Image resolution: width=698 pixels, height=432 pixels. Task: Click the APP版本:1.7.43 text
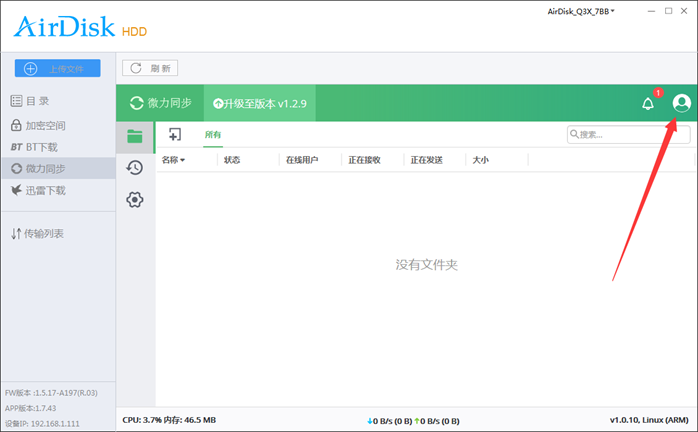pyautogui.click(x=31, y=408)
